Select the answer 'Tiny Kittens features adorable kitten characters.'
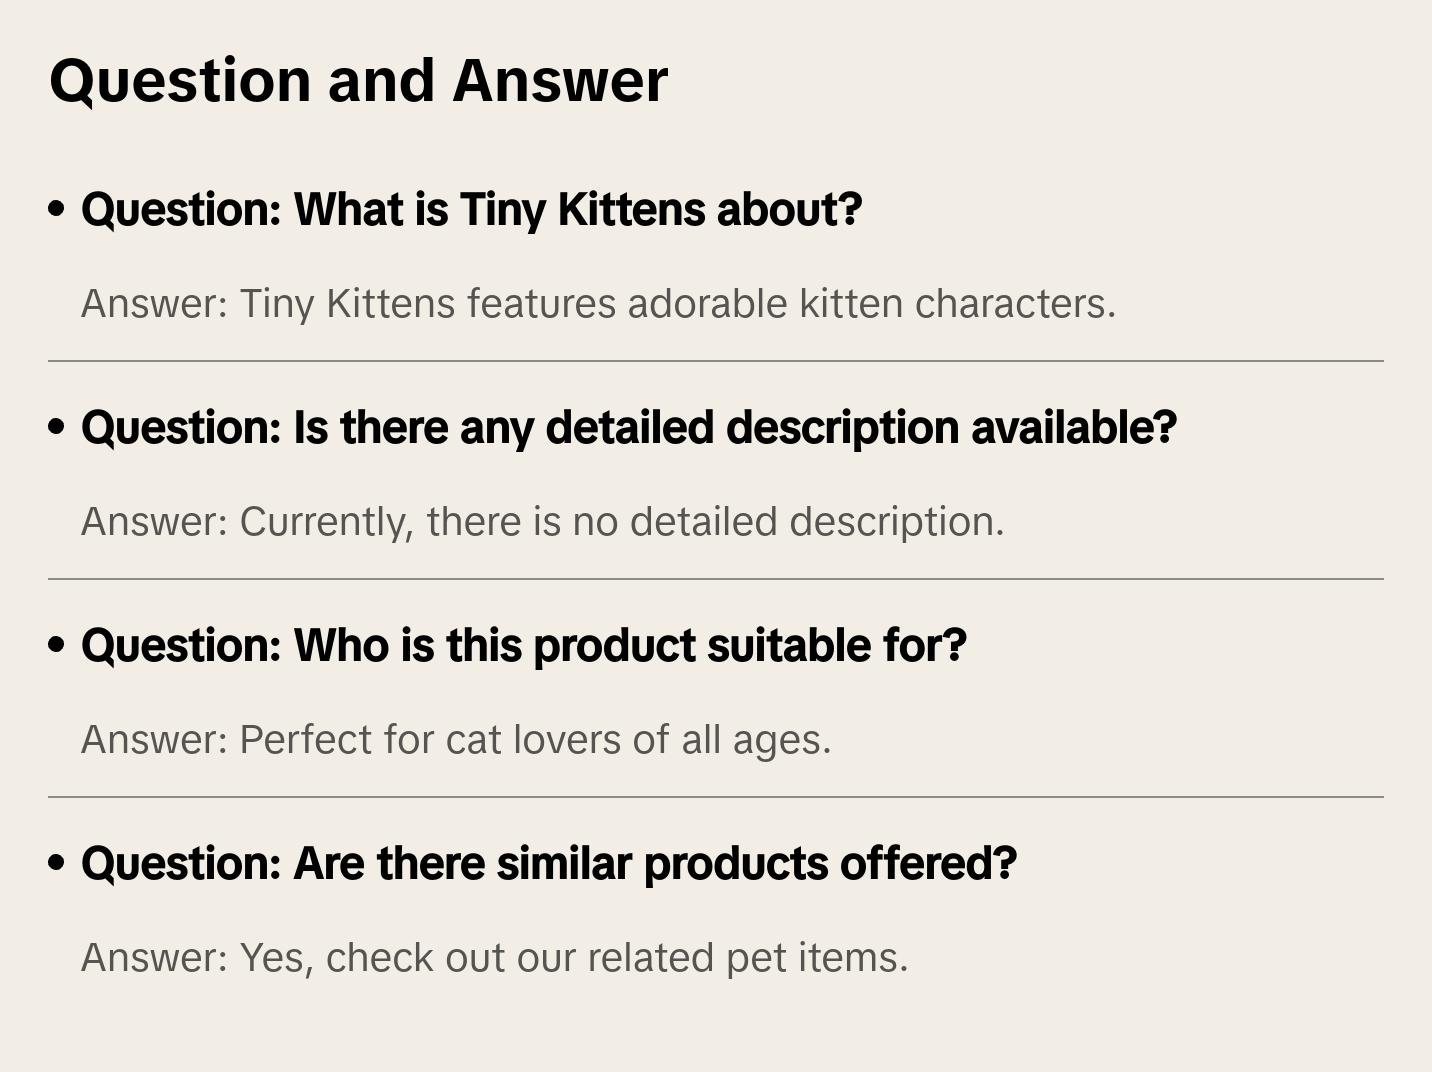The width and height of the screenshot is (1432, 1072). [677, 304]
